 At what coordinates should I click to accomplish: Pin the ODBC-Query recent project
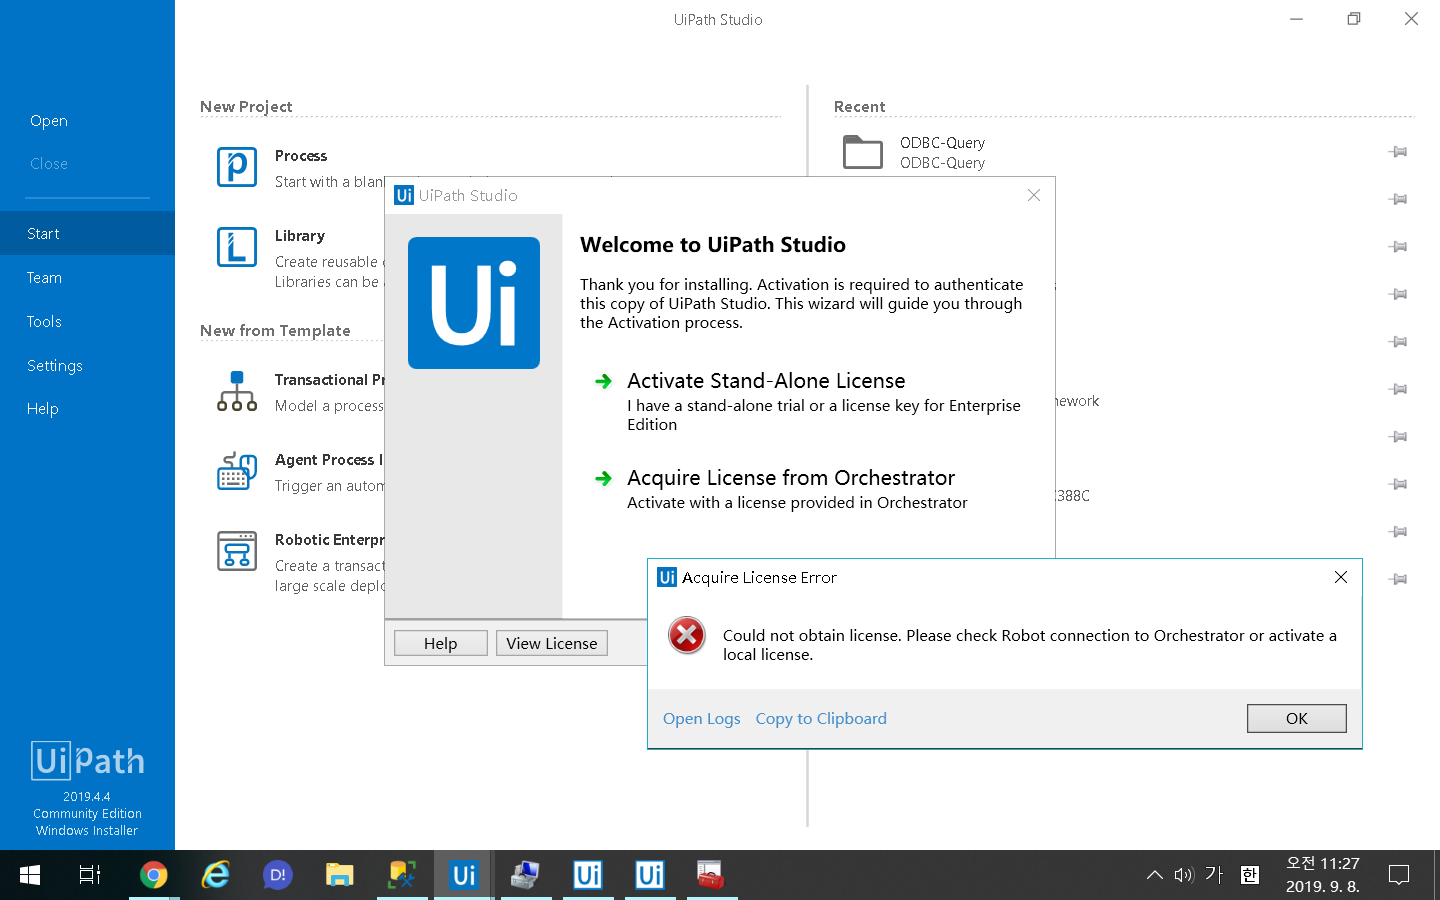point(1398,151)
